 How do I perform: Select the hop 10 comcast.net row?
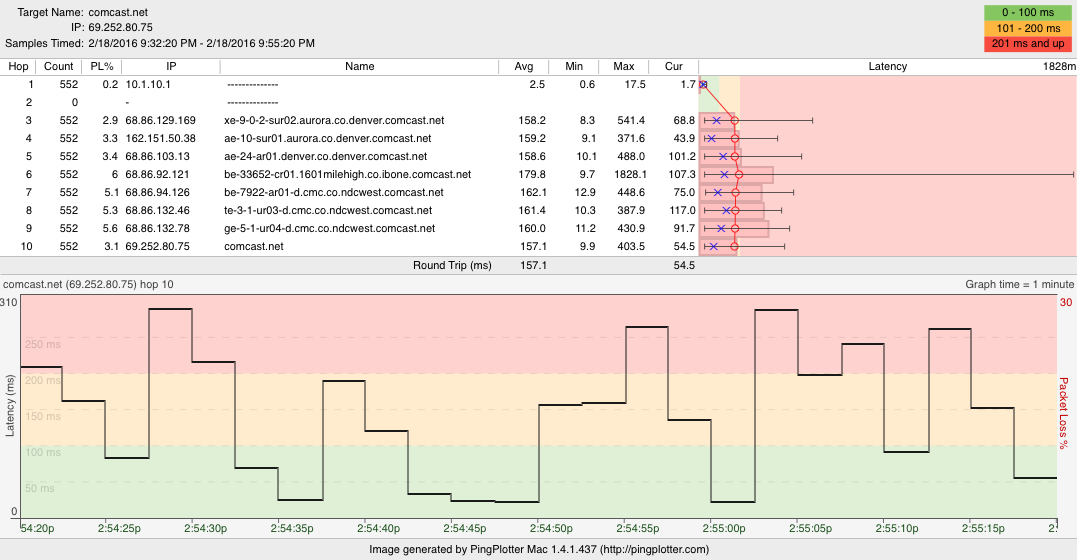click(252, 247)
